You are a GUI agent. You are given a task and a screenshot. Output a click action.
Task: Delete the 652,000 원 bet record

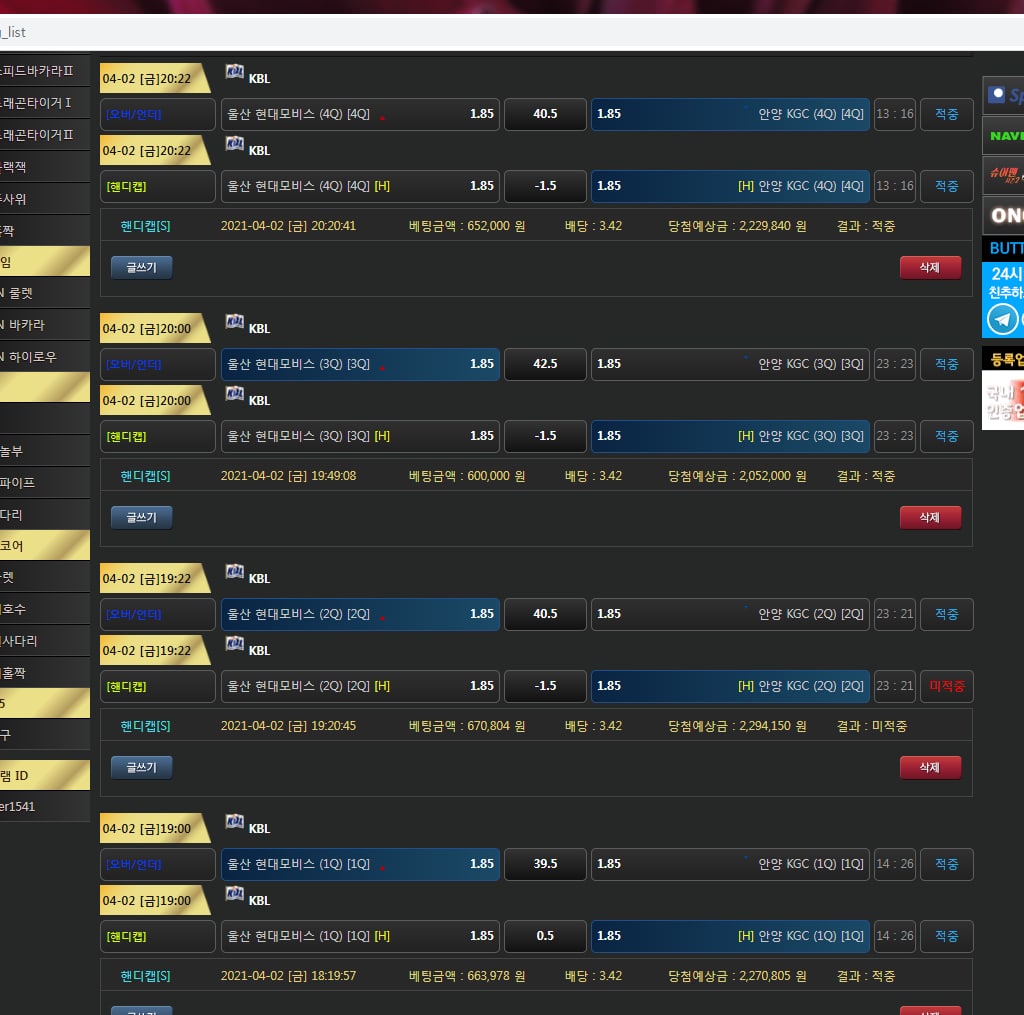pyautogui.click(x=930, y=267)
